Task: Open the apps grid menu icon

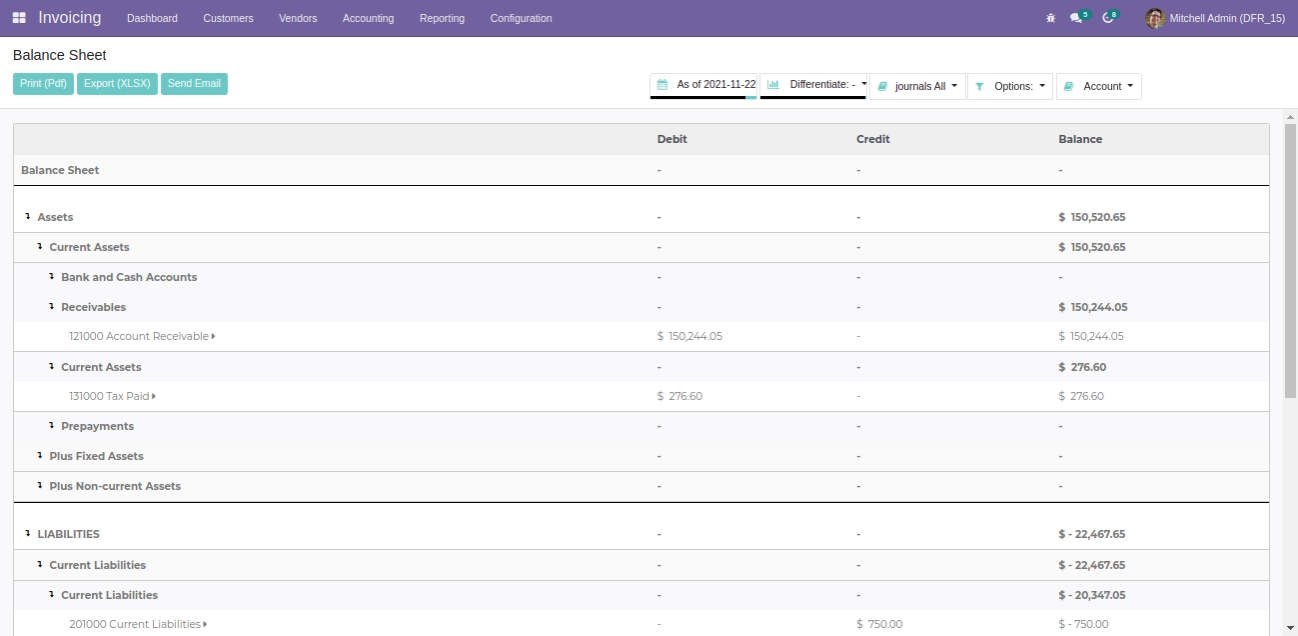Action: (19, 18)
